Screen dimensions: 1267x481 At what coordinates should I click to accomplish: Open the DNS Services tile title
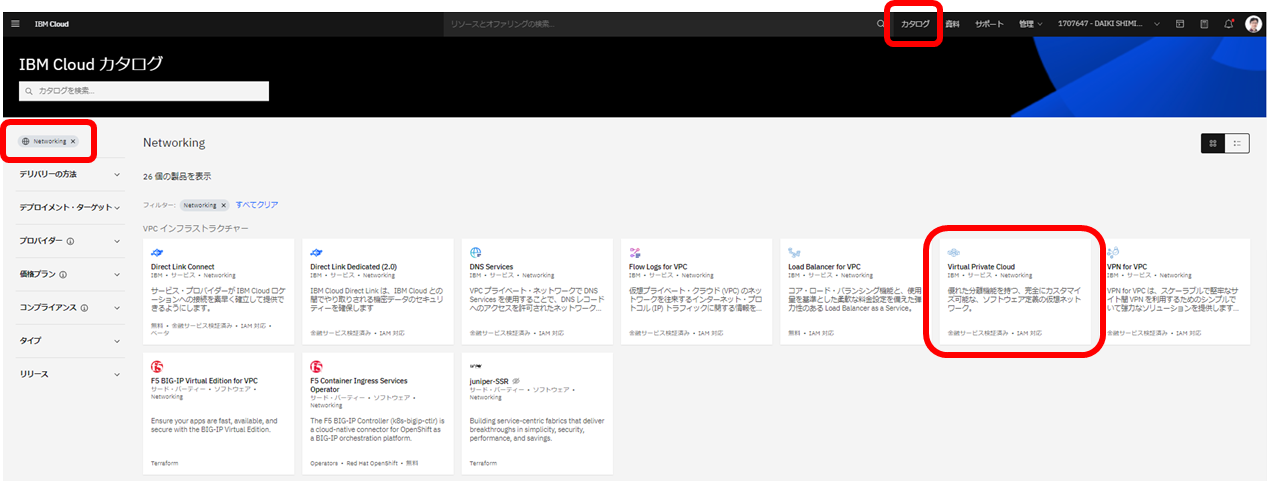[491, 267]
